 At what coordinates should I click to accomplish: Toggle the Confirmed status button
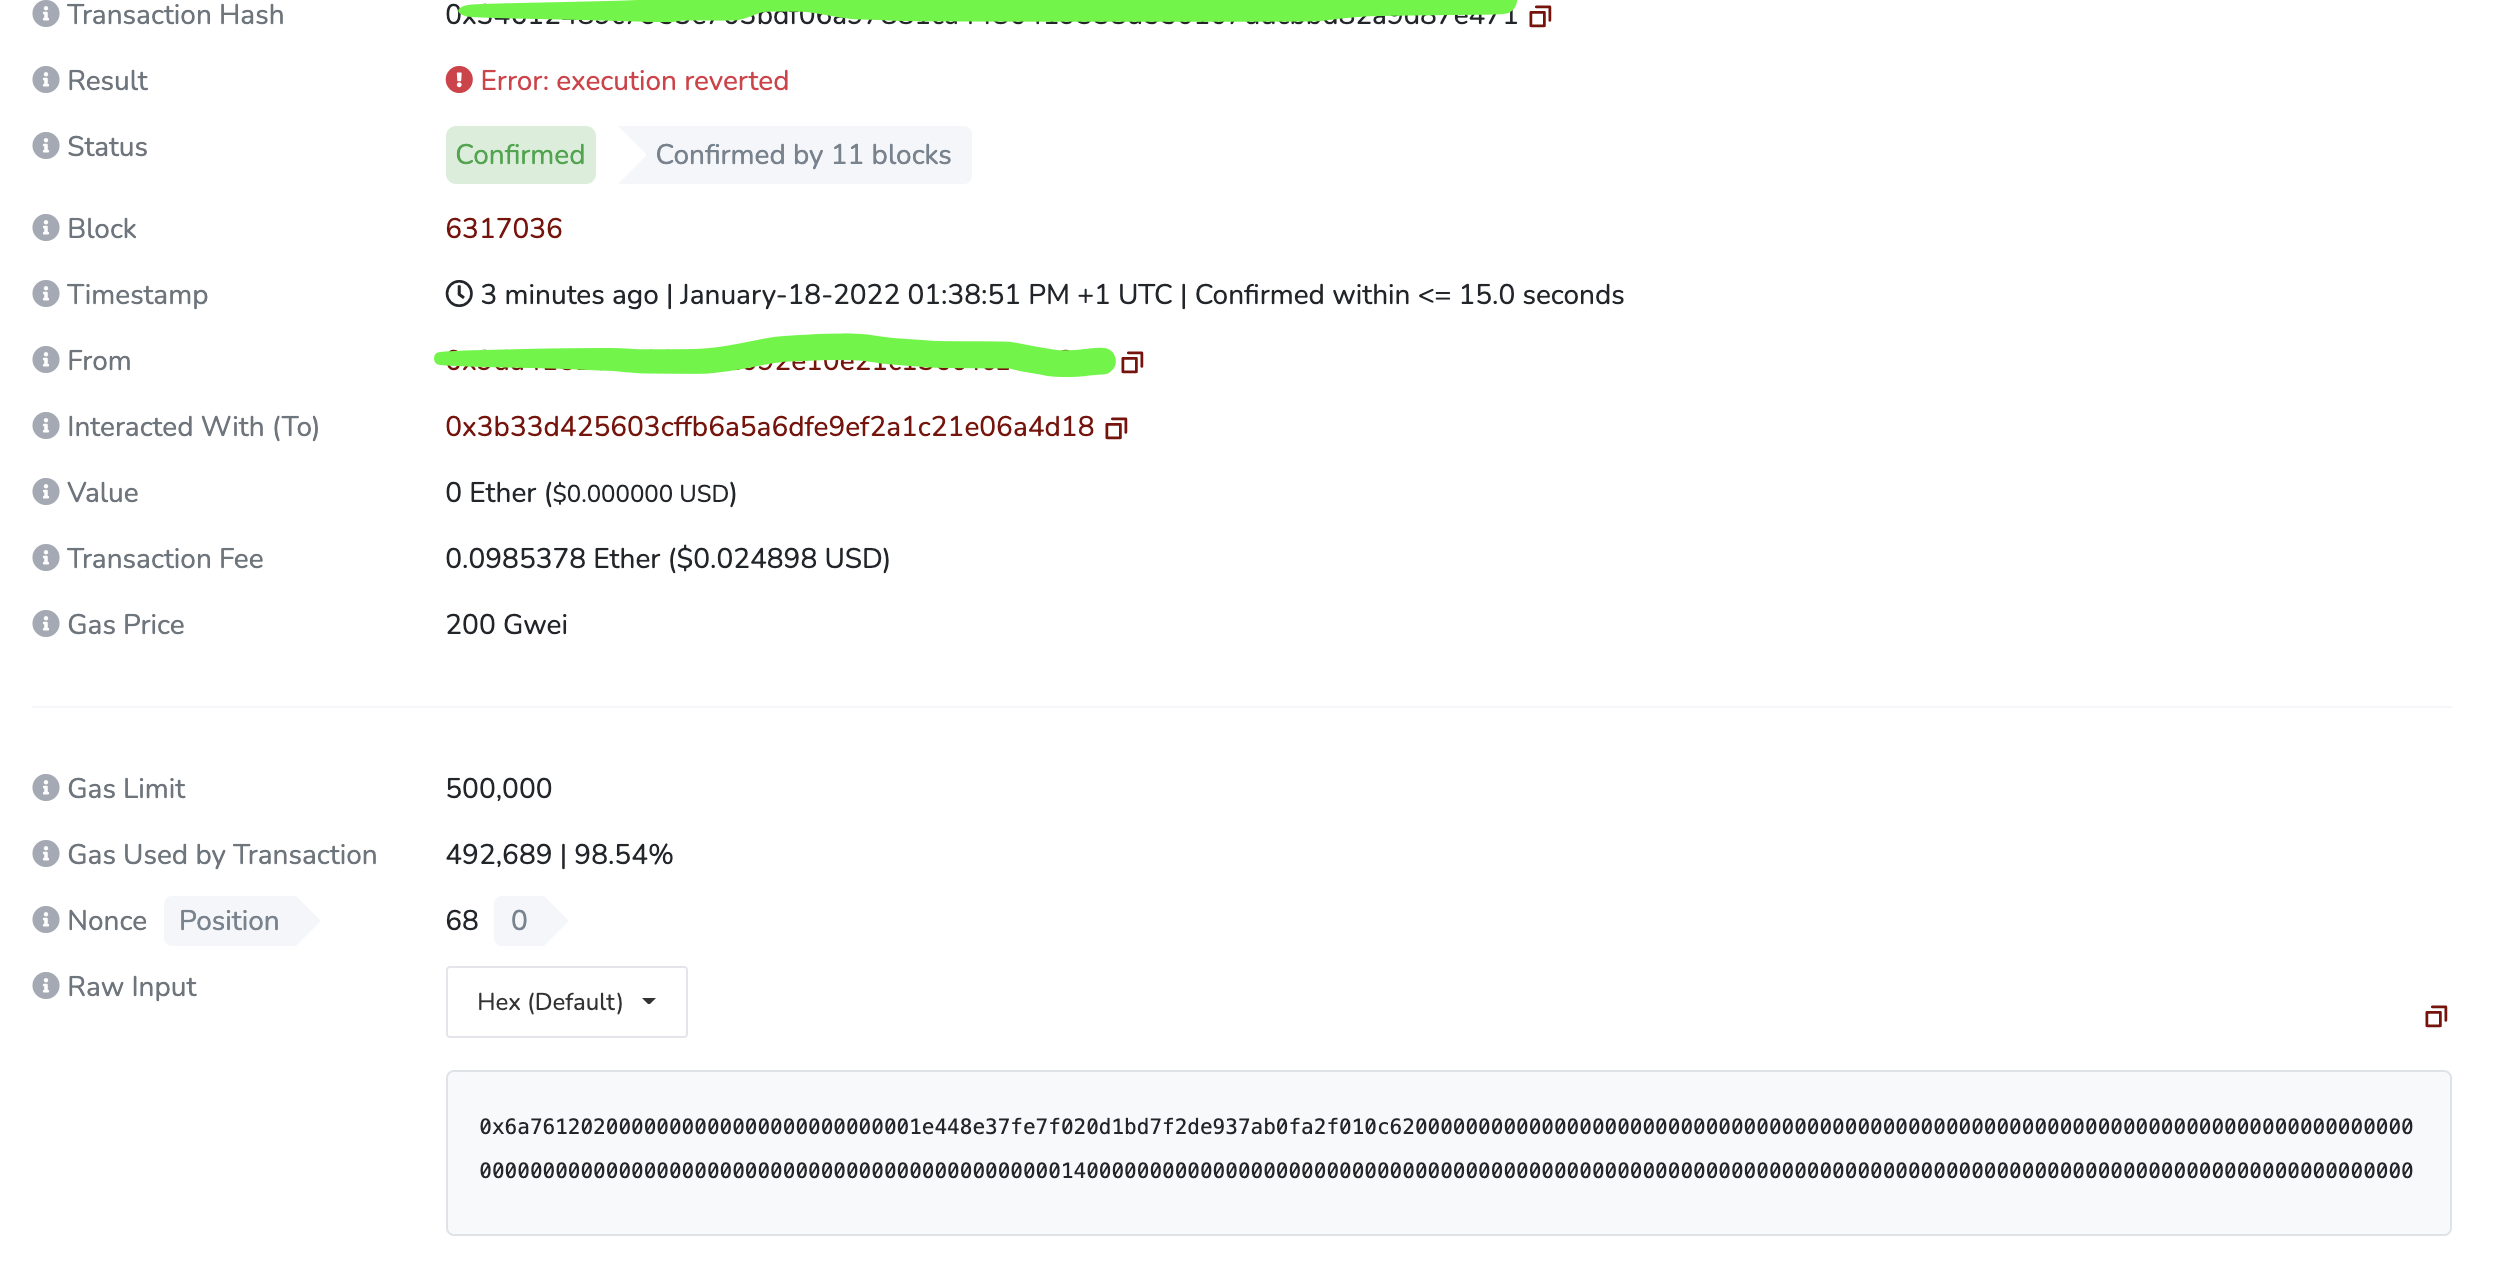click(x=521, y=154)
